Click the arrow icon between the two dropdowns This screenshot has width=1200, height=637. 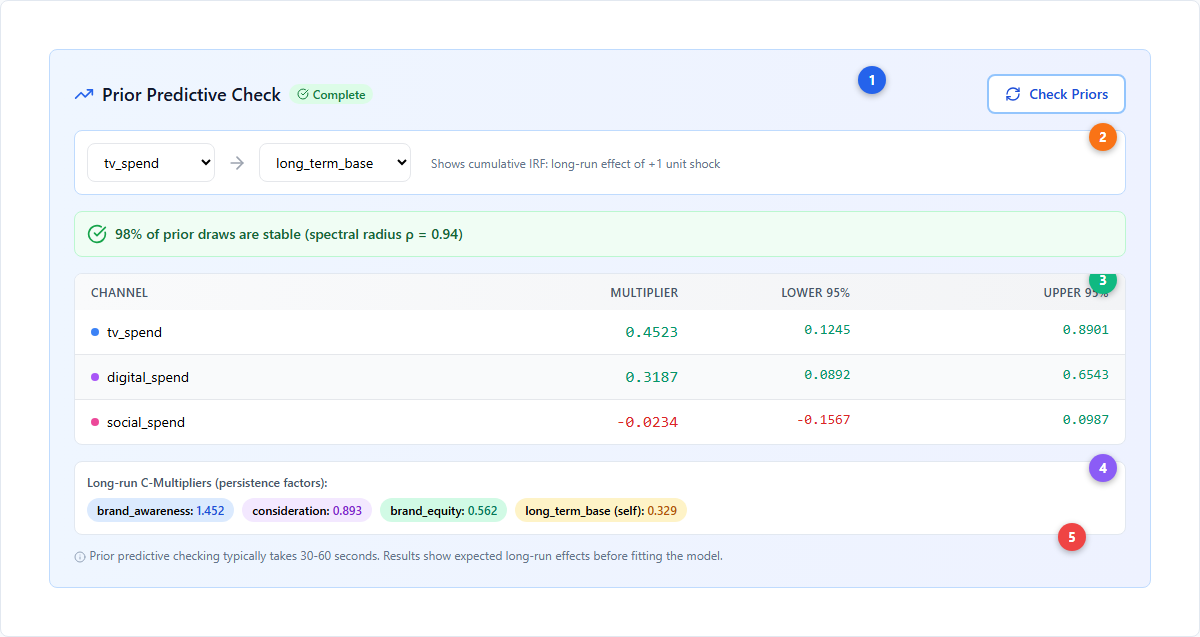[237, 163]
